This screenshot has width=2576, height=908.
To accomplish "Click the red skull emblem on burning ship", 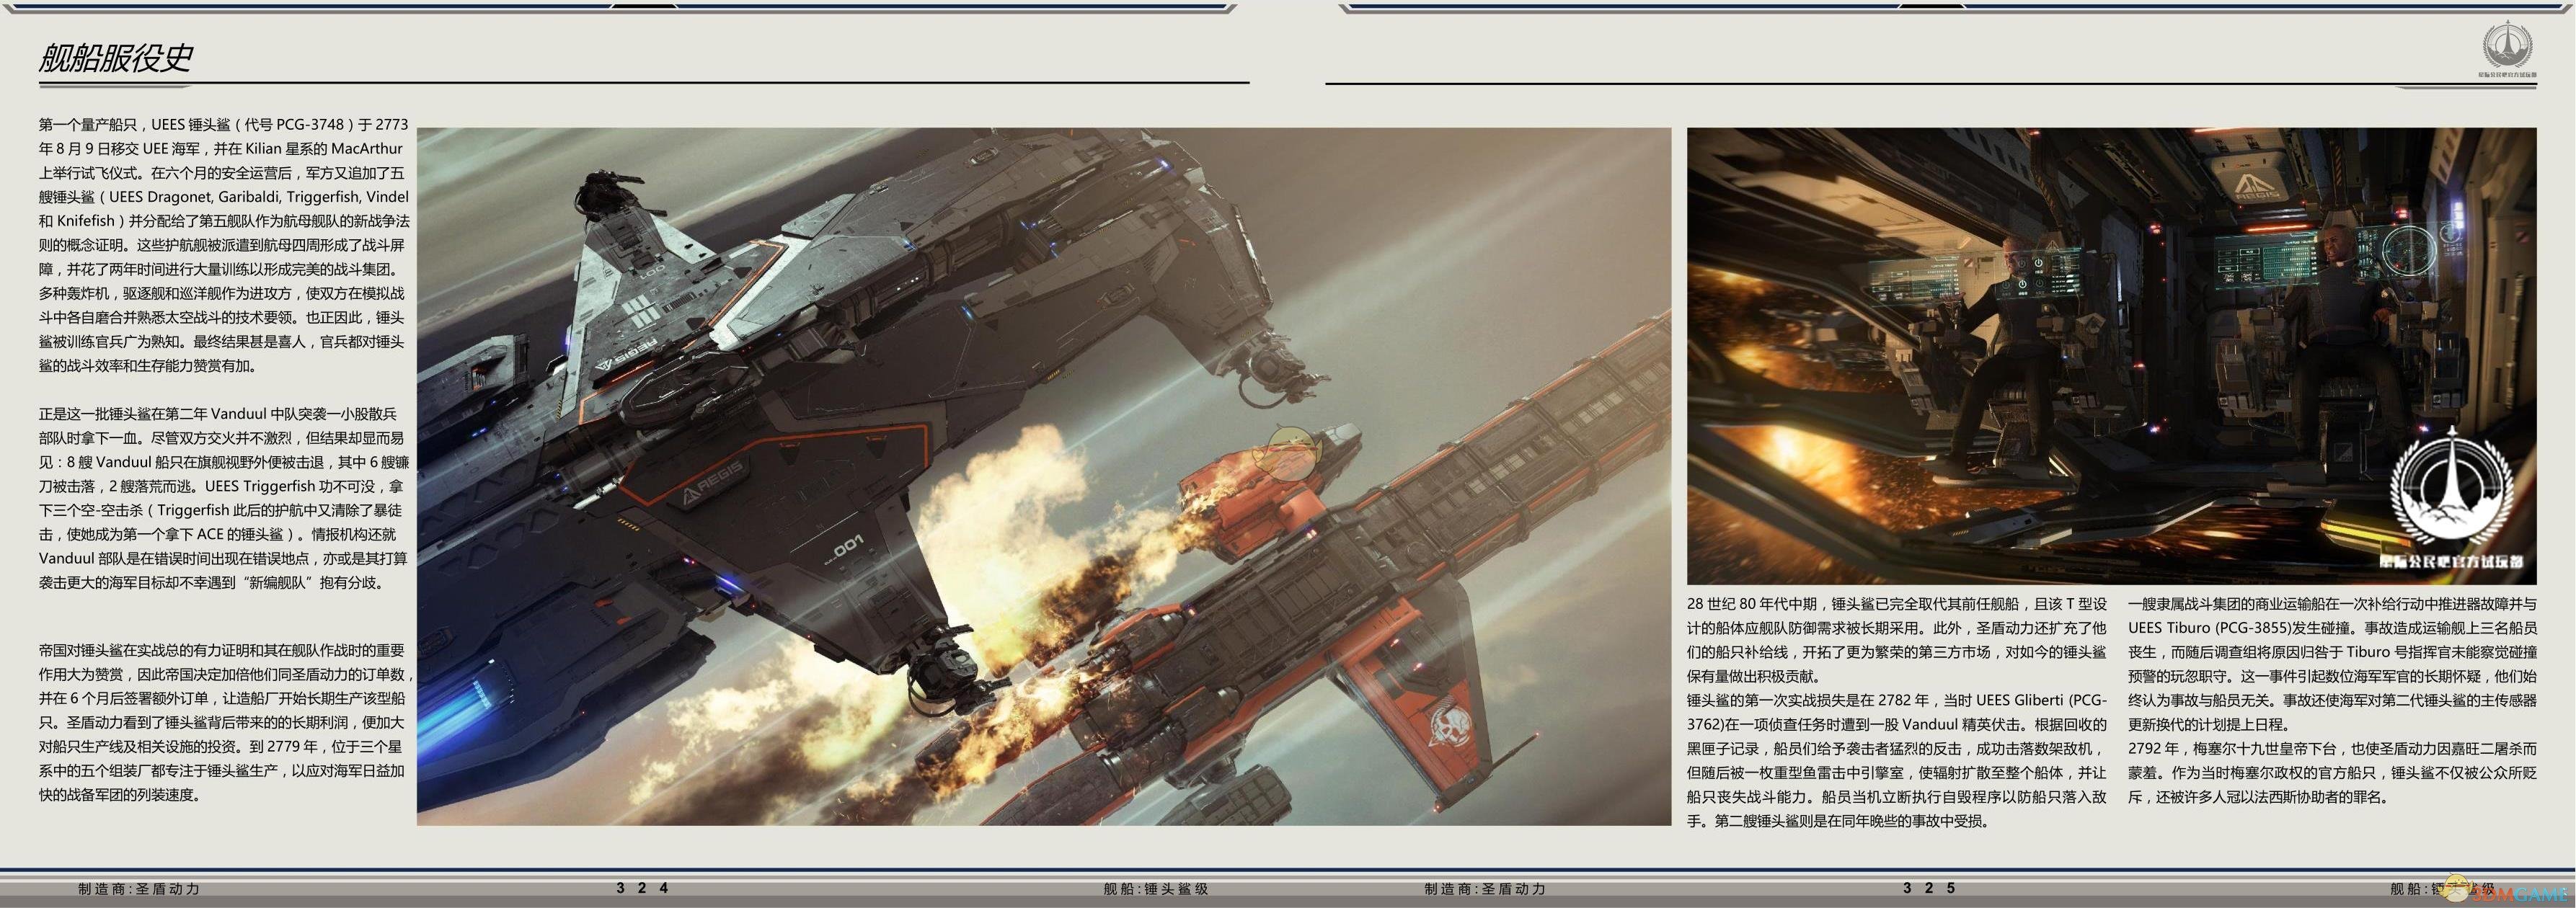I will [x=1451, y=727].
